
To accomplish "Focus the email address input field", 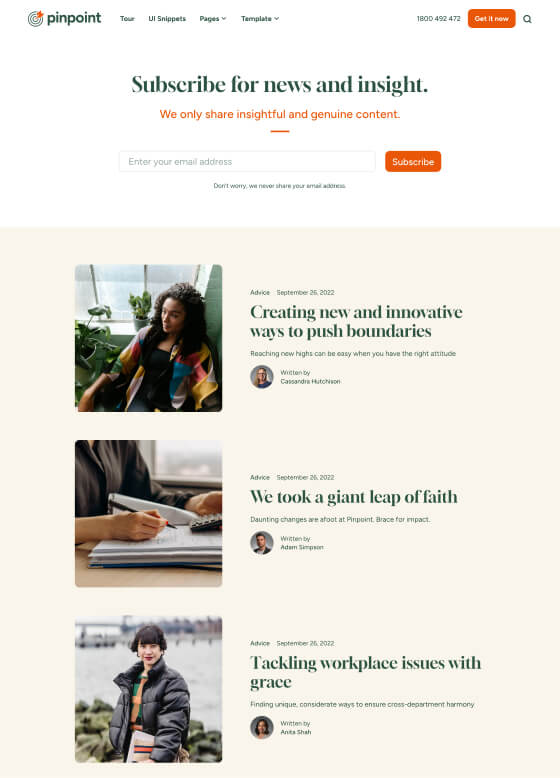I will [247, 161].
